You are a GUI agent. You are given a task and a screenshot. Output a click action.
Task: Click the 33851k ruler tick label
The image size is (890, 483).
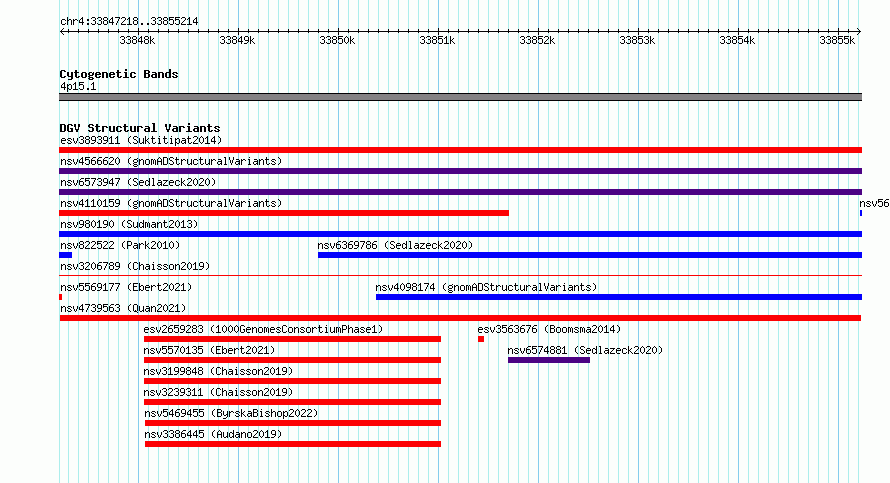436,40
